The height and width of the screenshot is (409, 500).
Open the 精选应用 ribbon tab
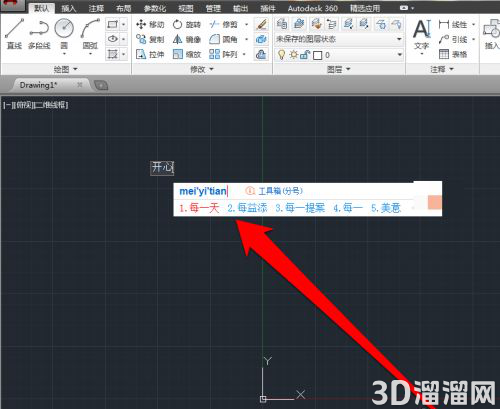click(365, 8)
